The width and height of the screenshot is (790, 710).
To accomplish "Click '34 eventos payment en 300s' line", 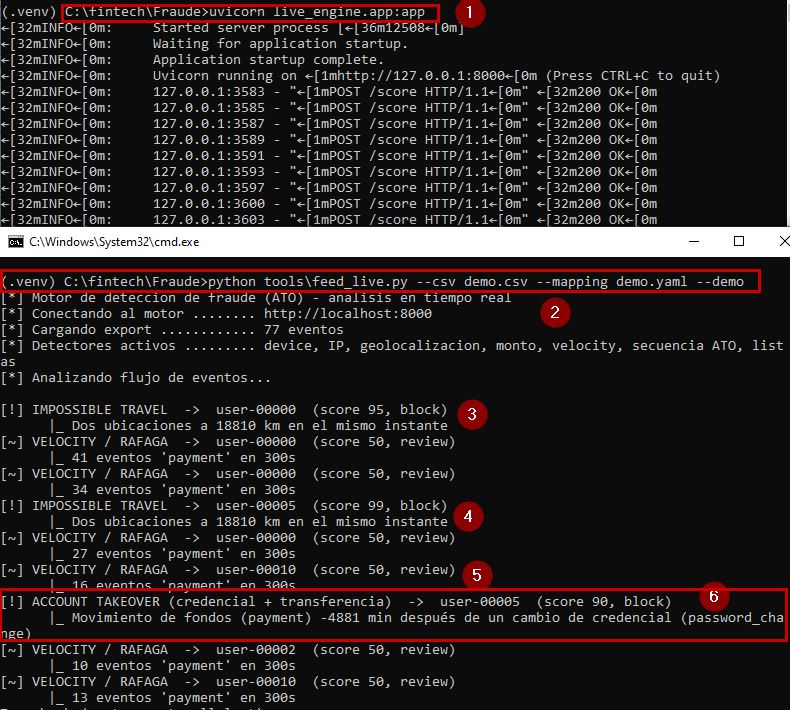I will 173,489.
